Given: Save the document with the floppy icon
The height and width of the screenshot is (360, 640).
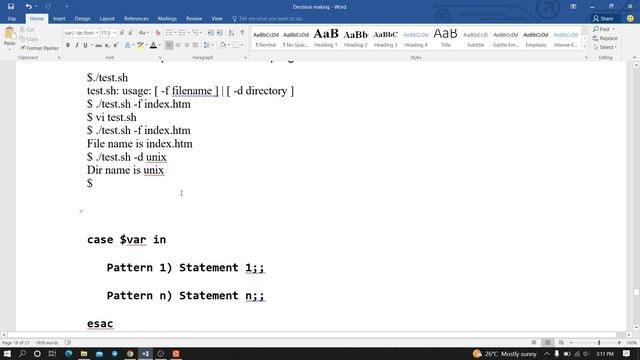Looking at the screenshot, I should pyautogui.click(x=11, y=7).
